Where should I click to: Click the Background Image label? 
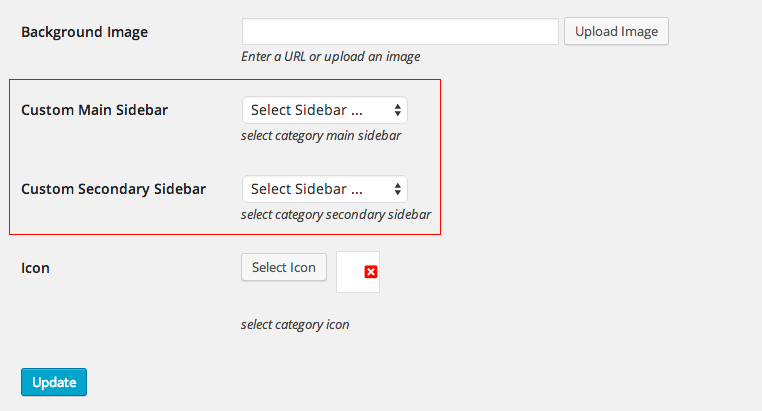(x=84, y=32)
